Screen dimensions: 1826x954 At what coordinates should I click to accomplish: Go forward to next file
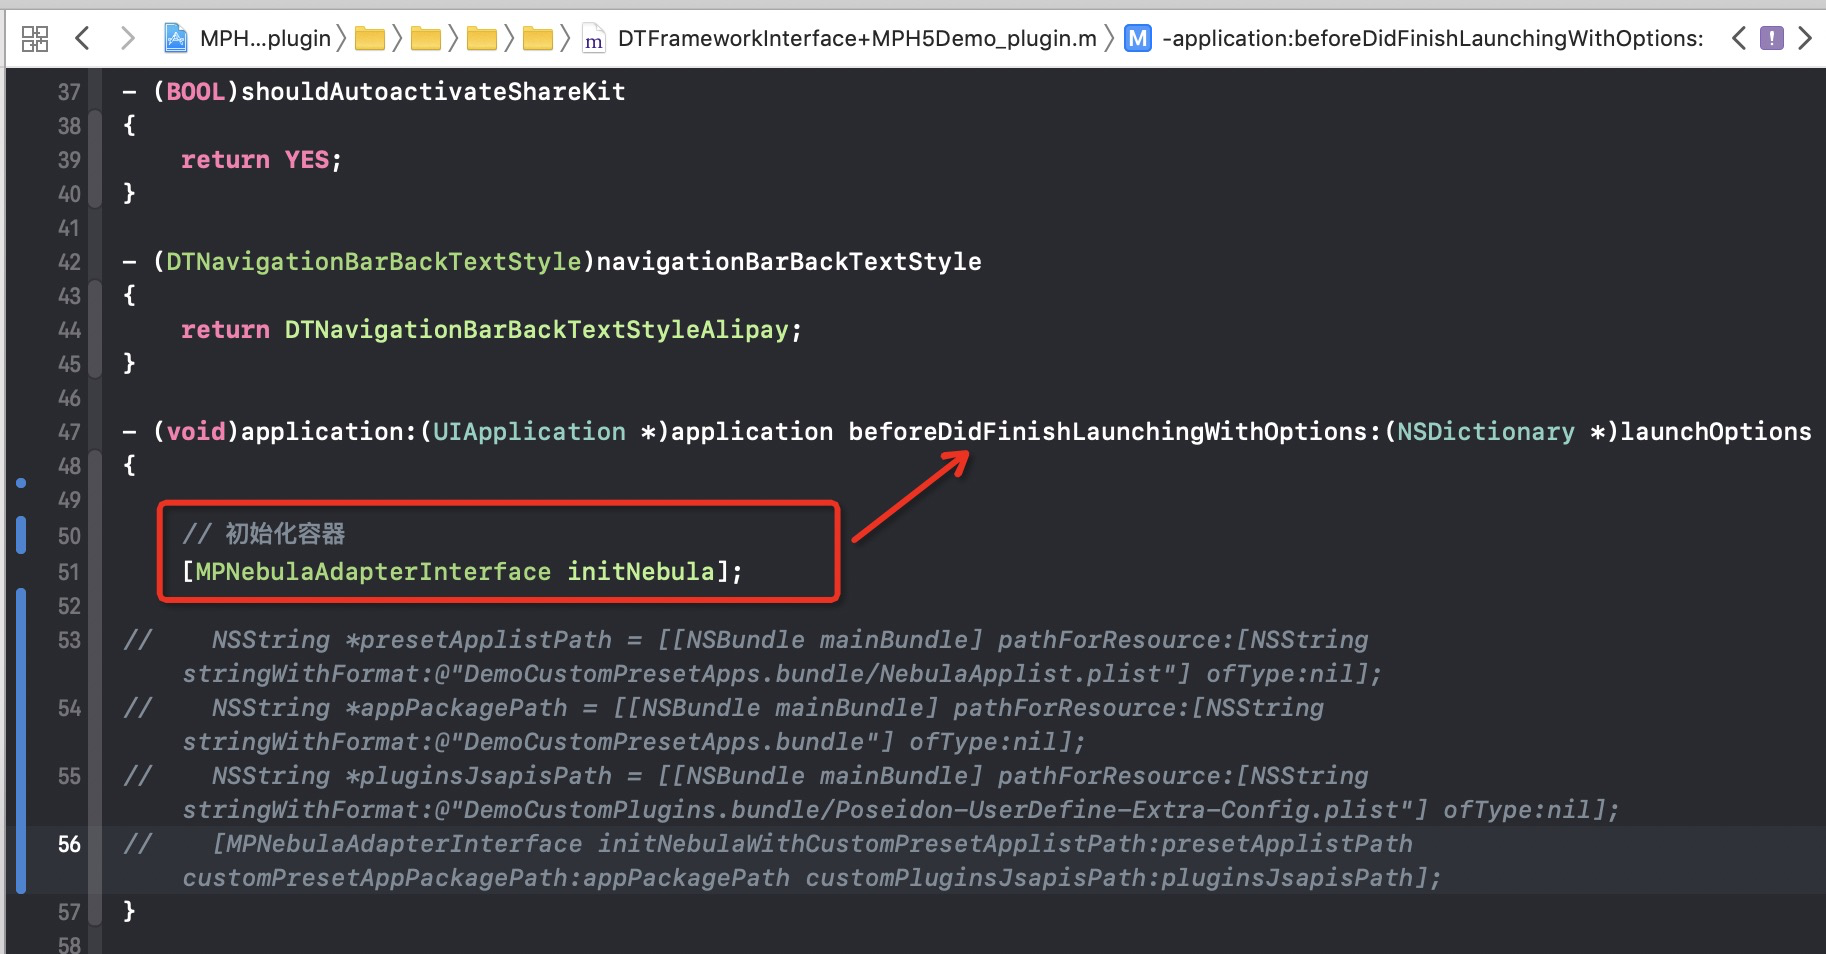pyautogui.click(x=127, y=39)
